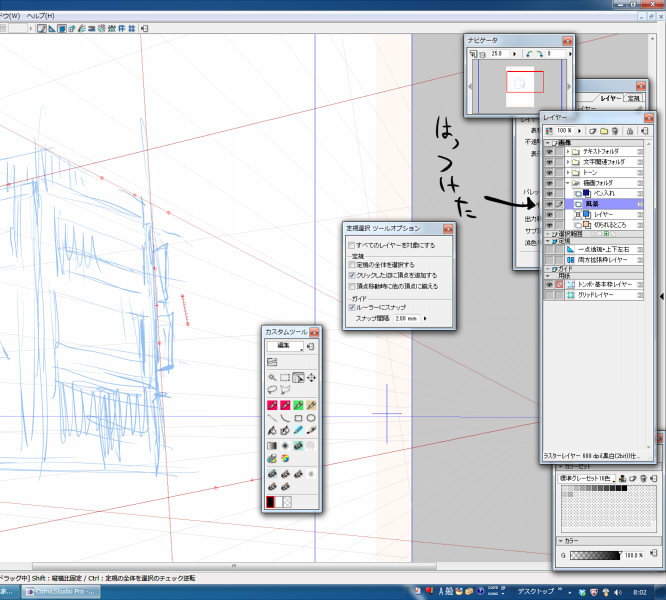Select the rectangular marquee selection tool
The image size is (666, 600).
[x=285, y=378]
